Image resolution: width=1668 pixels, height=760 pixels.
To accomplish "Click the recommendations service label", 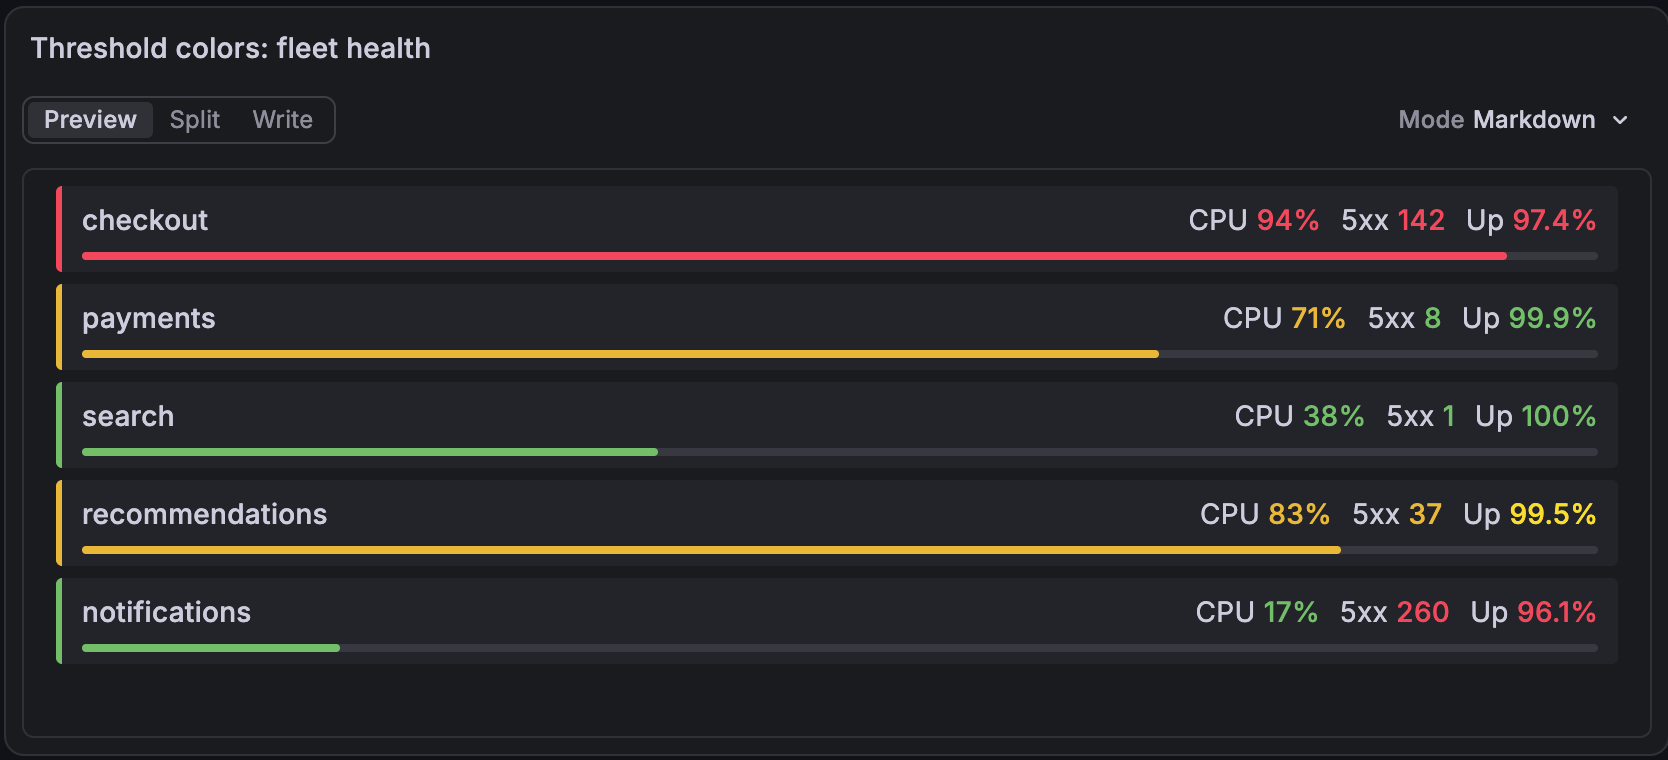I will click(204, 514).
